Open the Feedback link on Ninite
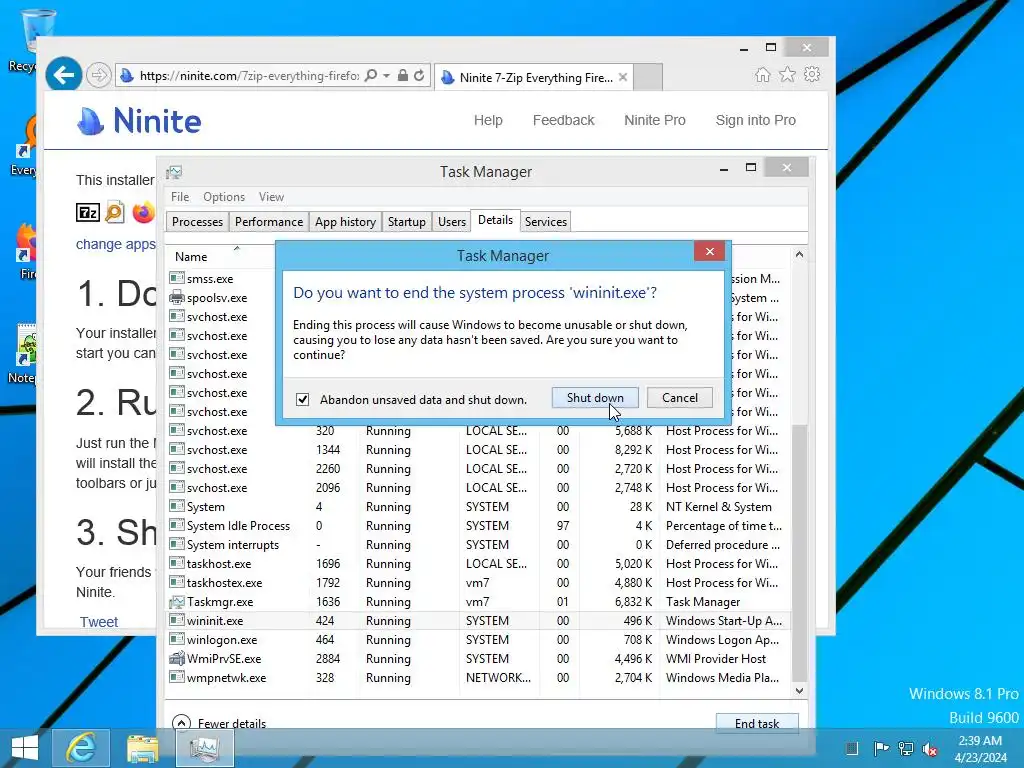 point(564,120)
